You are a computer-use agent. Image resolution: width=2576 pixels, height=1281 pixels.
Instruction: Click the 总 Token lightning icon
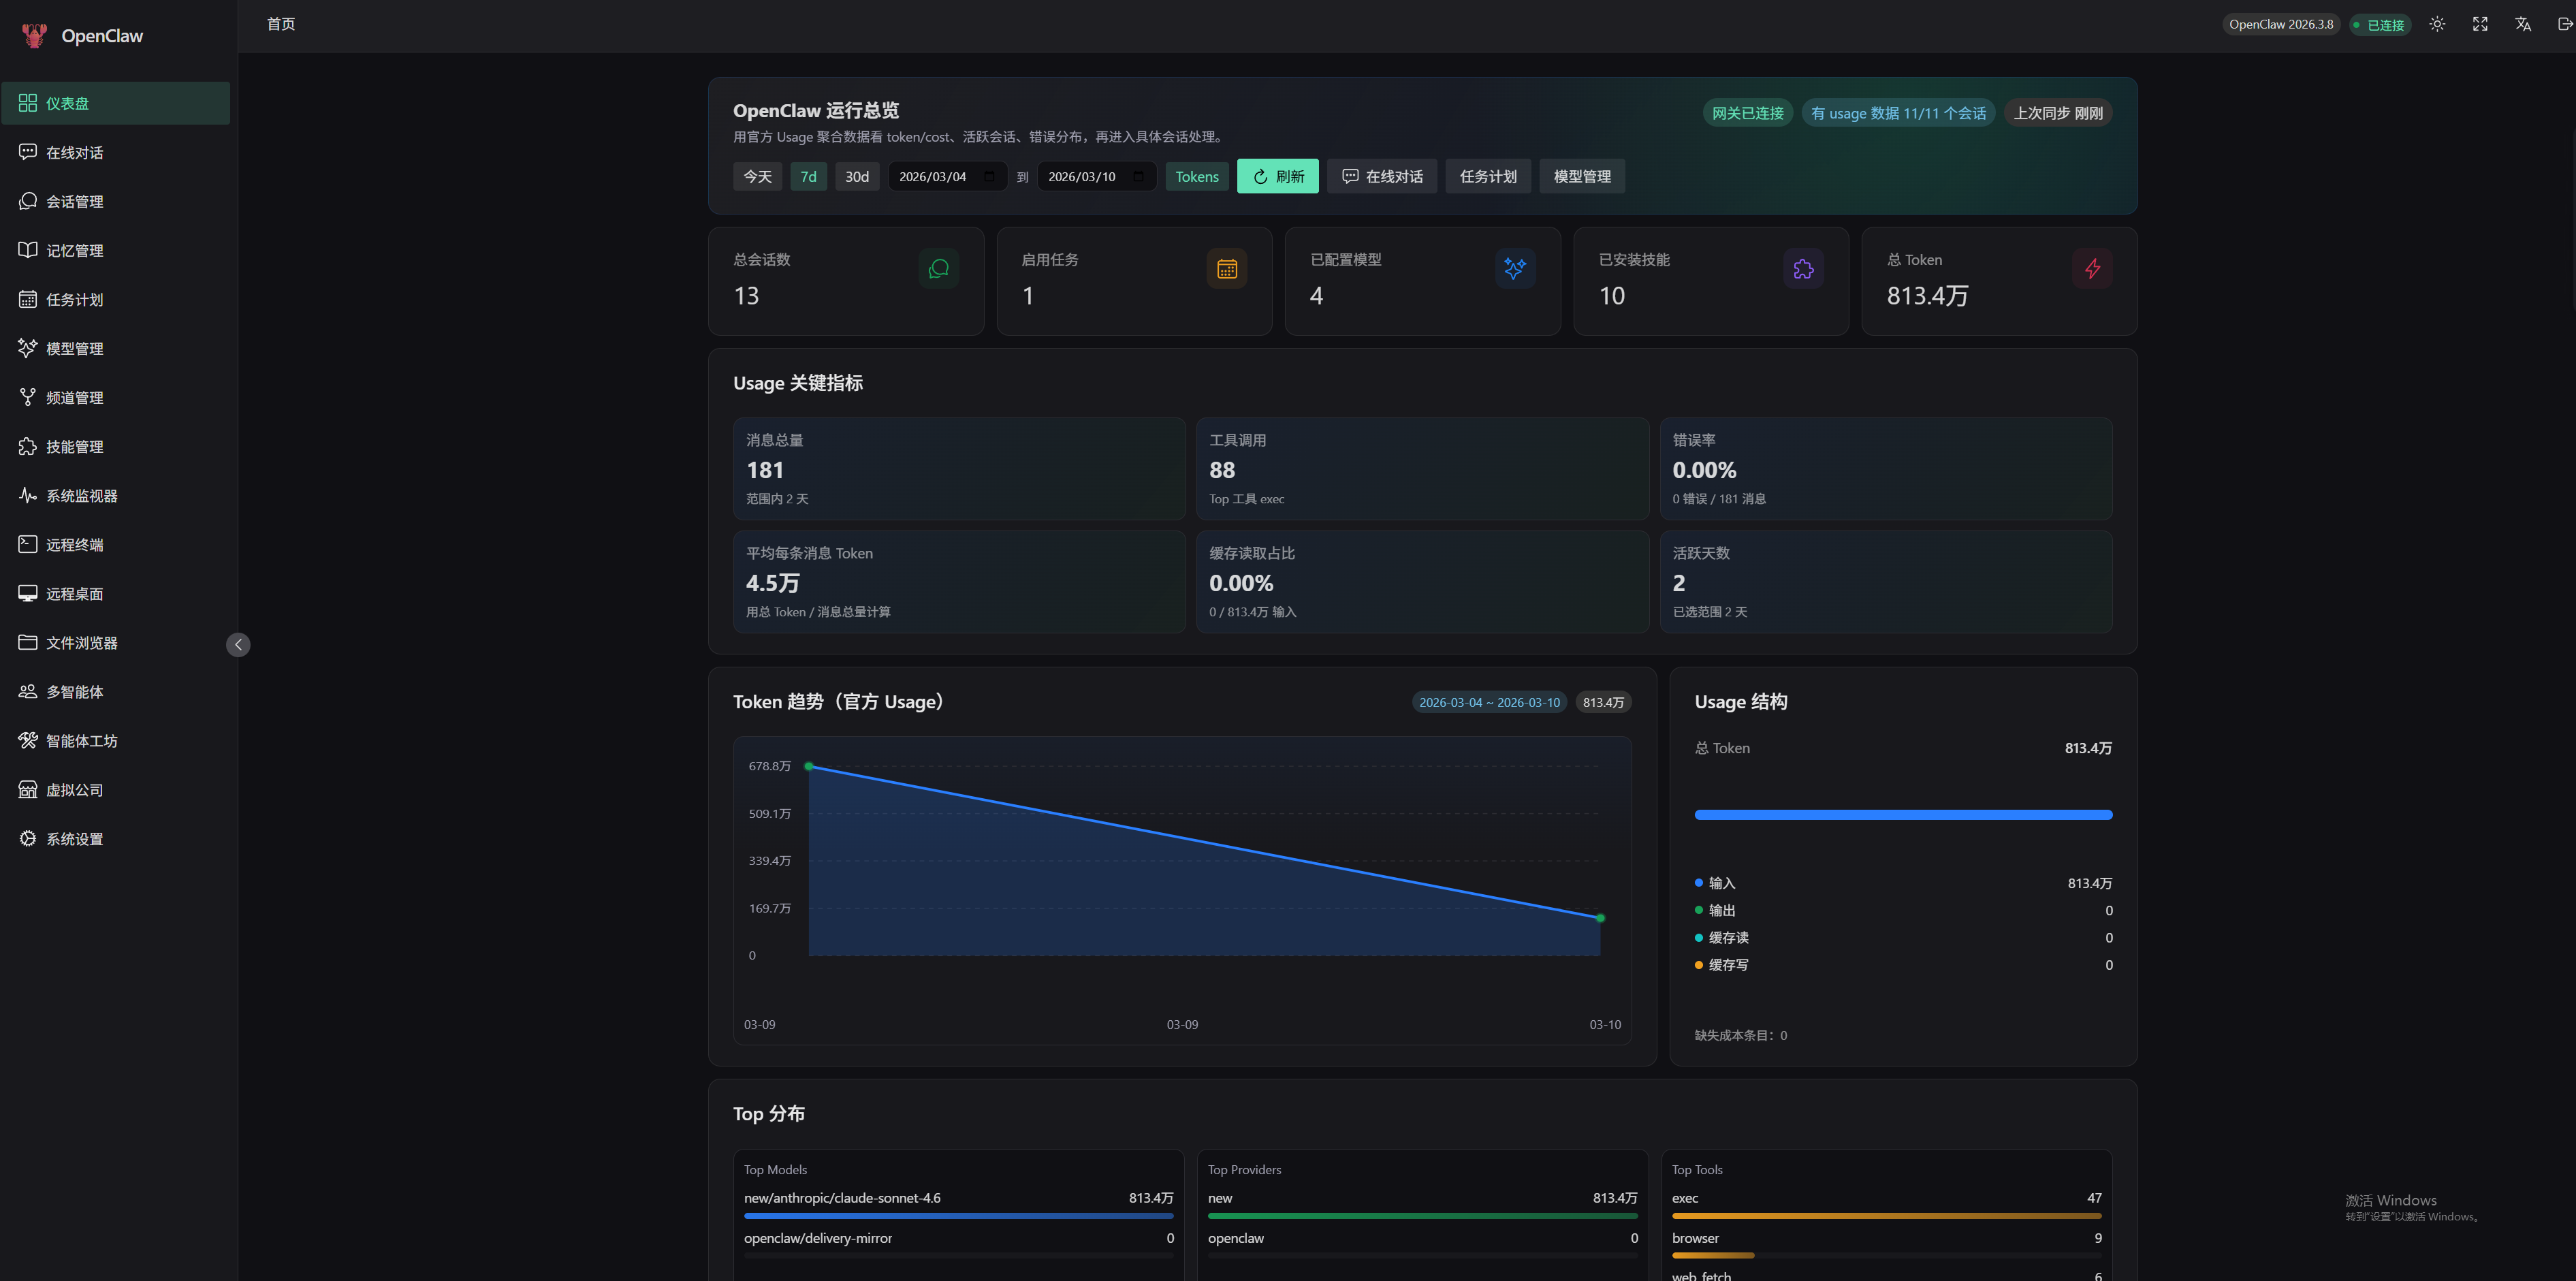click(2092, 268)
